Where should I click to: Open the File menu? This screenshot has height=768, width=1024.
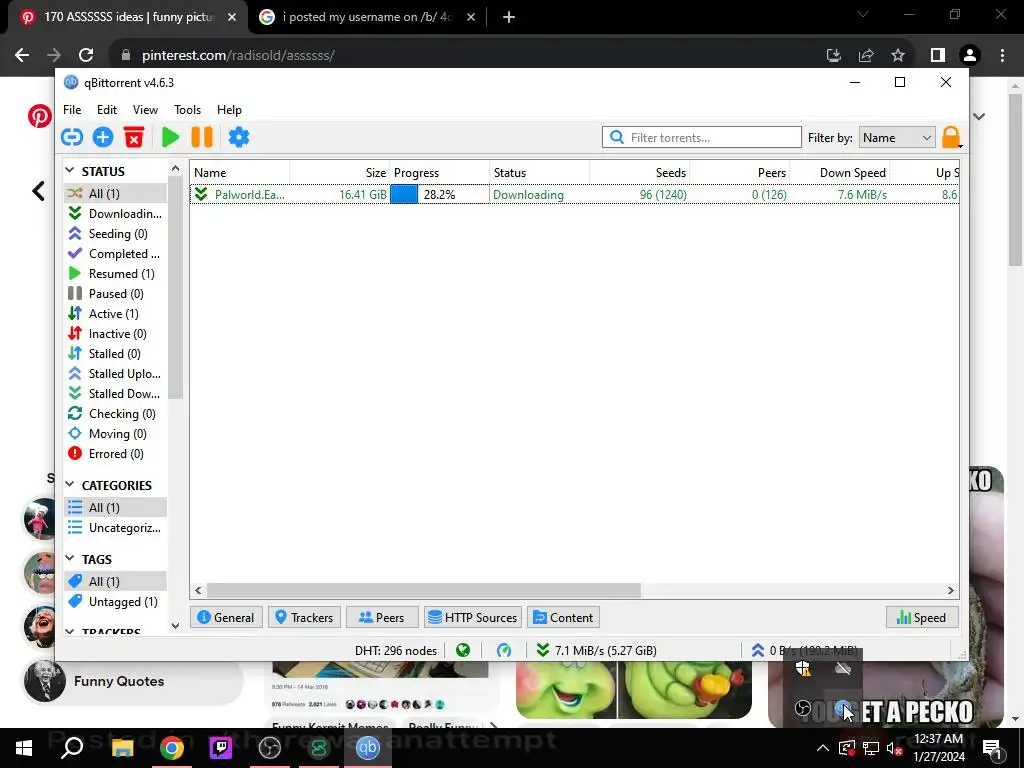72,110
